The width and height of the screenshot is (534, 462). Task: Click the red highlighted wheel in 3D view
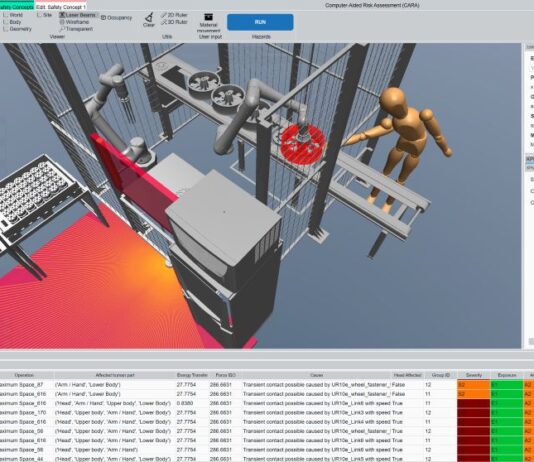coord(302,144)
